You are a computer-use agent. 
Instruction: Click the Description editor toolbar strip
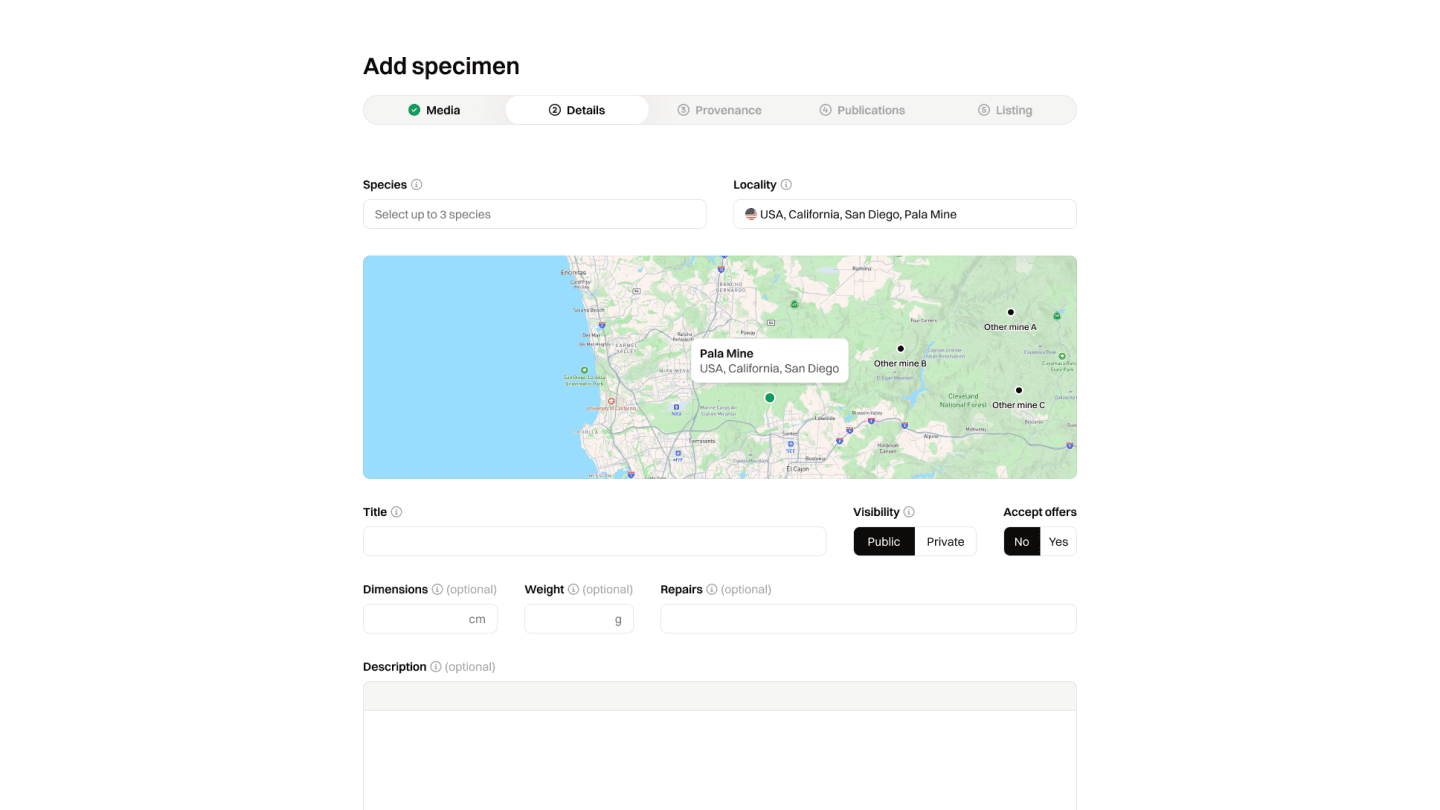pyautogui.click(x=720, y=697)
